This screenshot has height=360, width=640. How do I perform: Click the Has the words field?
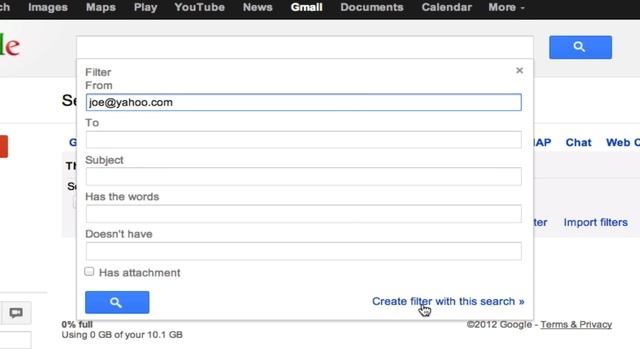[303, 213]
